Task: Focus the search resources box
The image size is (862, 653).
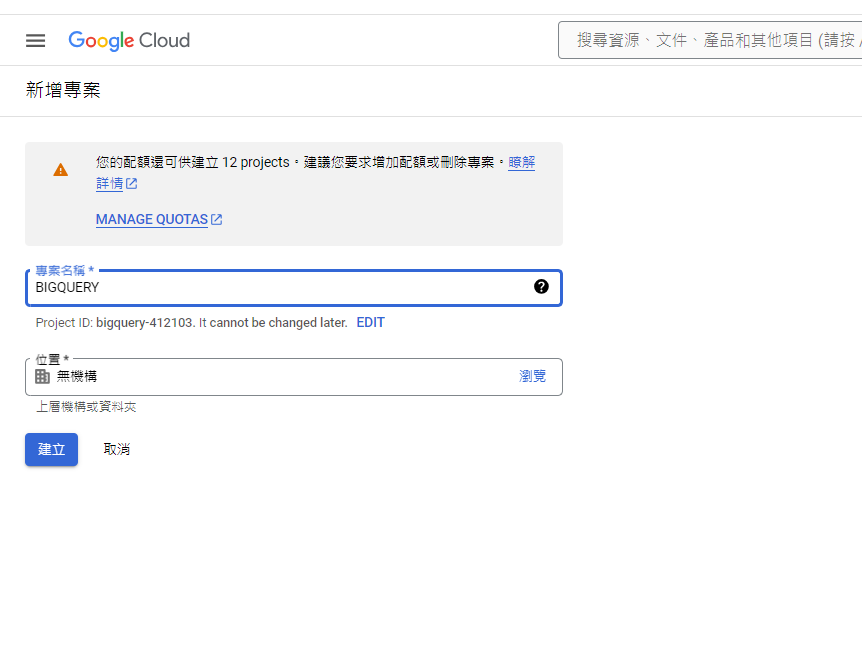Action: click(x=710, y=40)
